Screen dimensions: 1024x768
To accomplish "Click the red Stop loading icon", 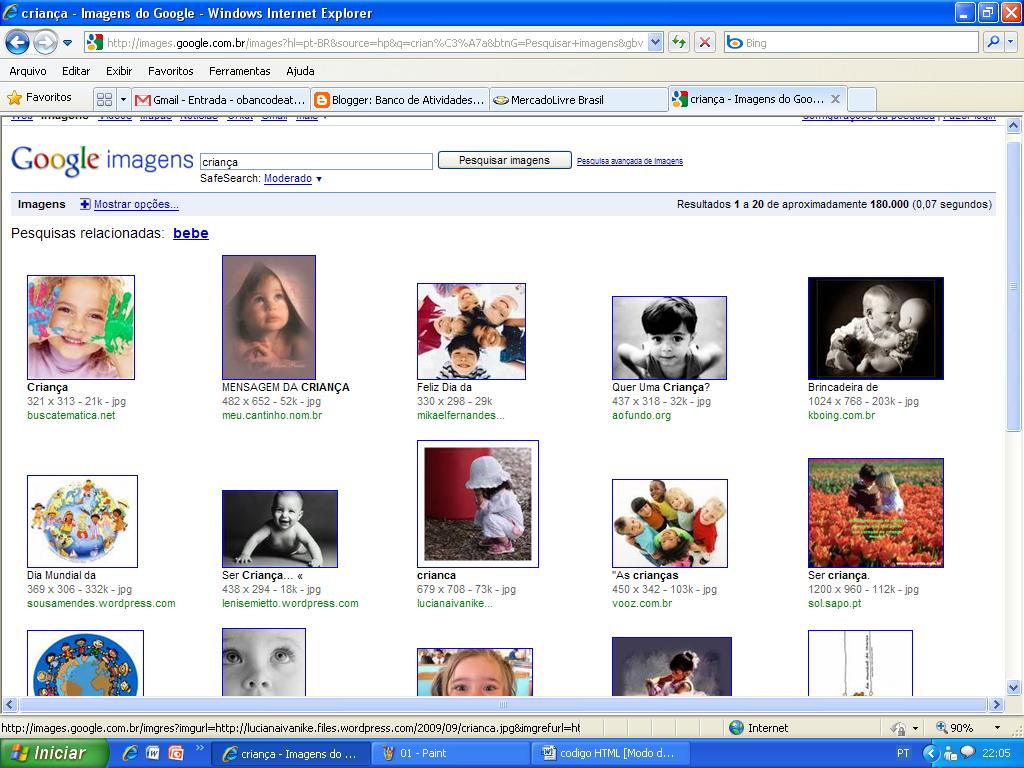I will click(x=705, y=42).
